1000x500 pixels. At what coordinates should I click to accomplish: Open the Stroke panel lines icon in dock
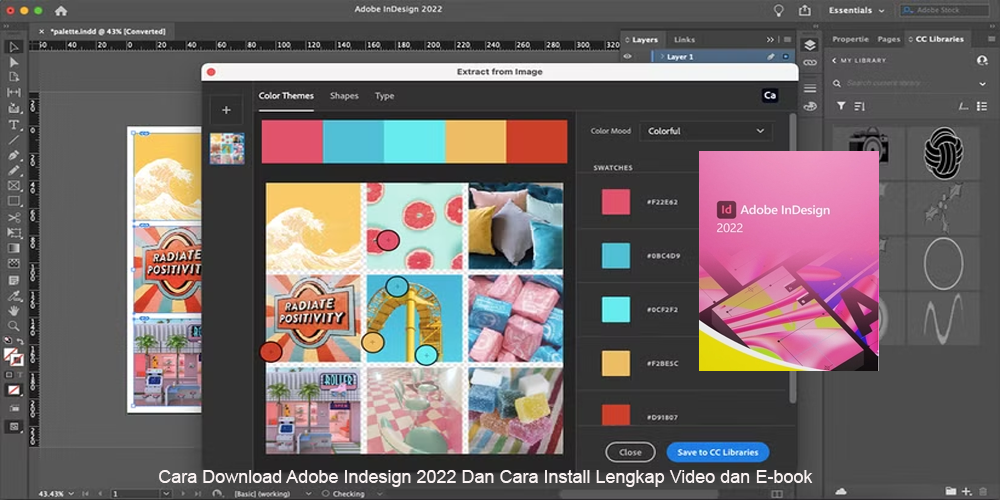point(810,87)
